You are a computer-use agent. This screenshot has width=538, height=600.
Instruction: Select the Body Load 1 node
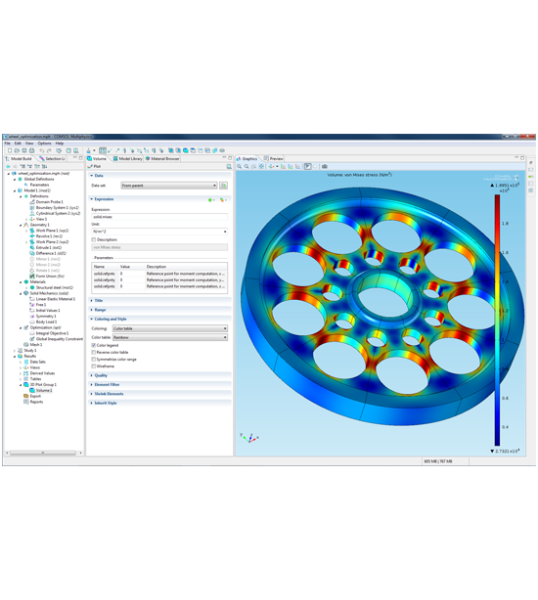point(46,322)
